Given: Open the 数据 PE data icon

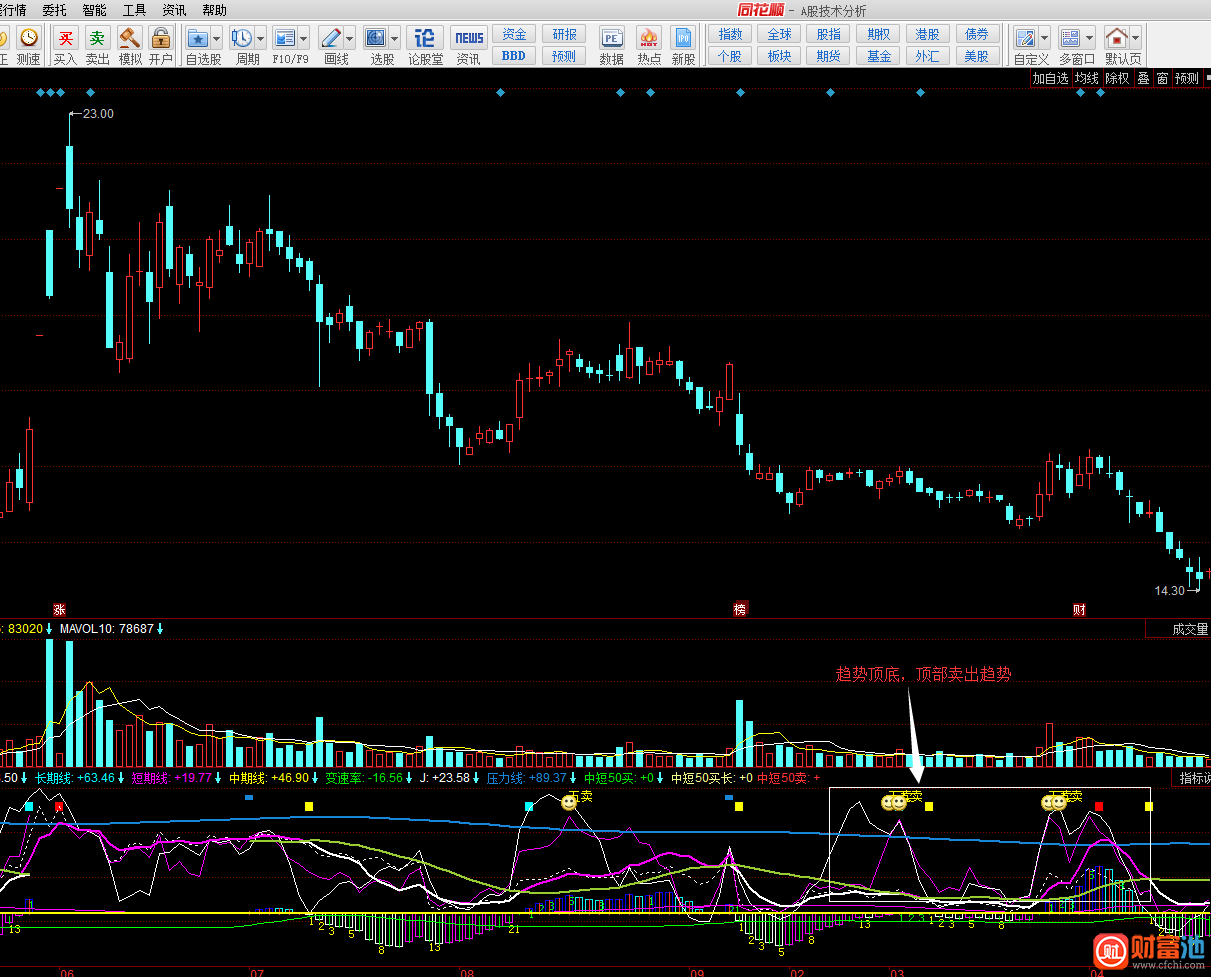Looking at the screenshot, I should point(611,39).
